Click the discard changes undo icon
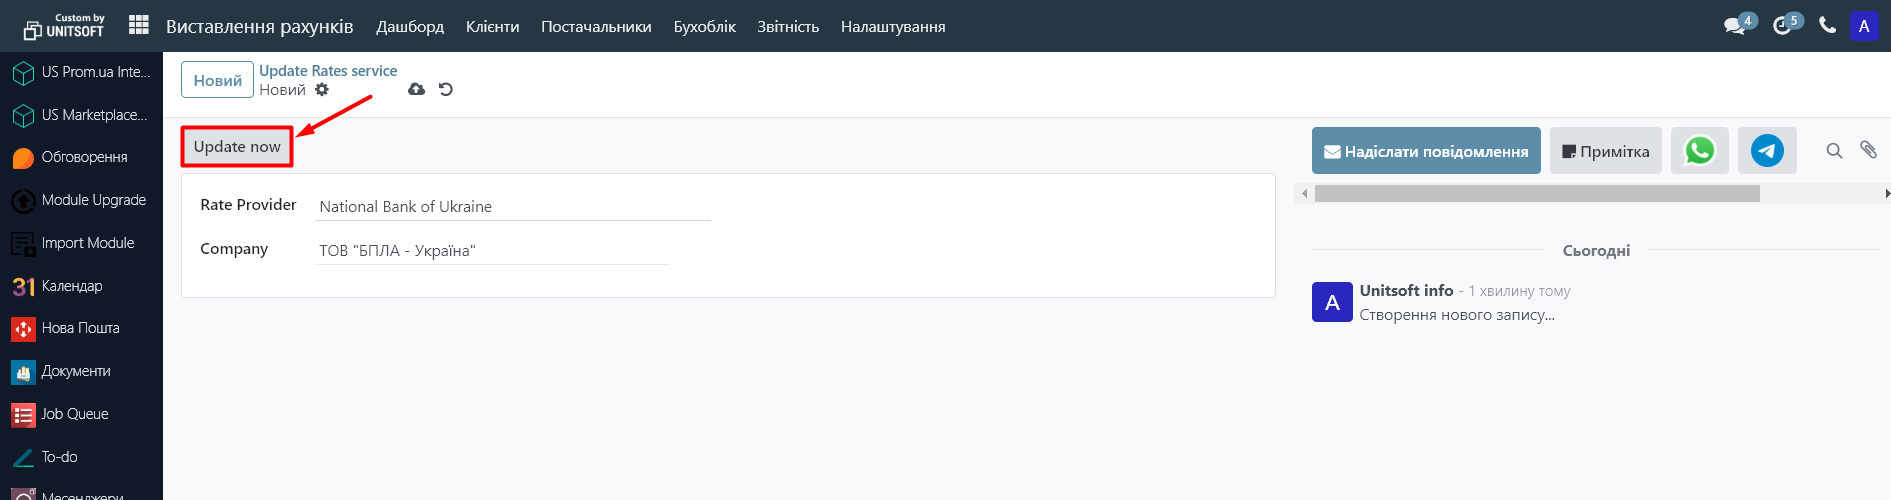This screenshot has width=1891, height=500. point(446,90)
